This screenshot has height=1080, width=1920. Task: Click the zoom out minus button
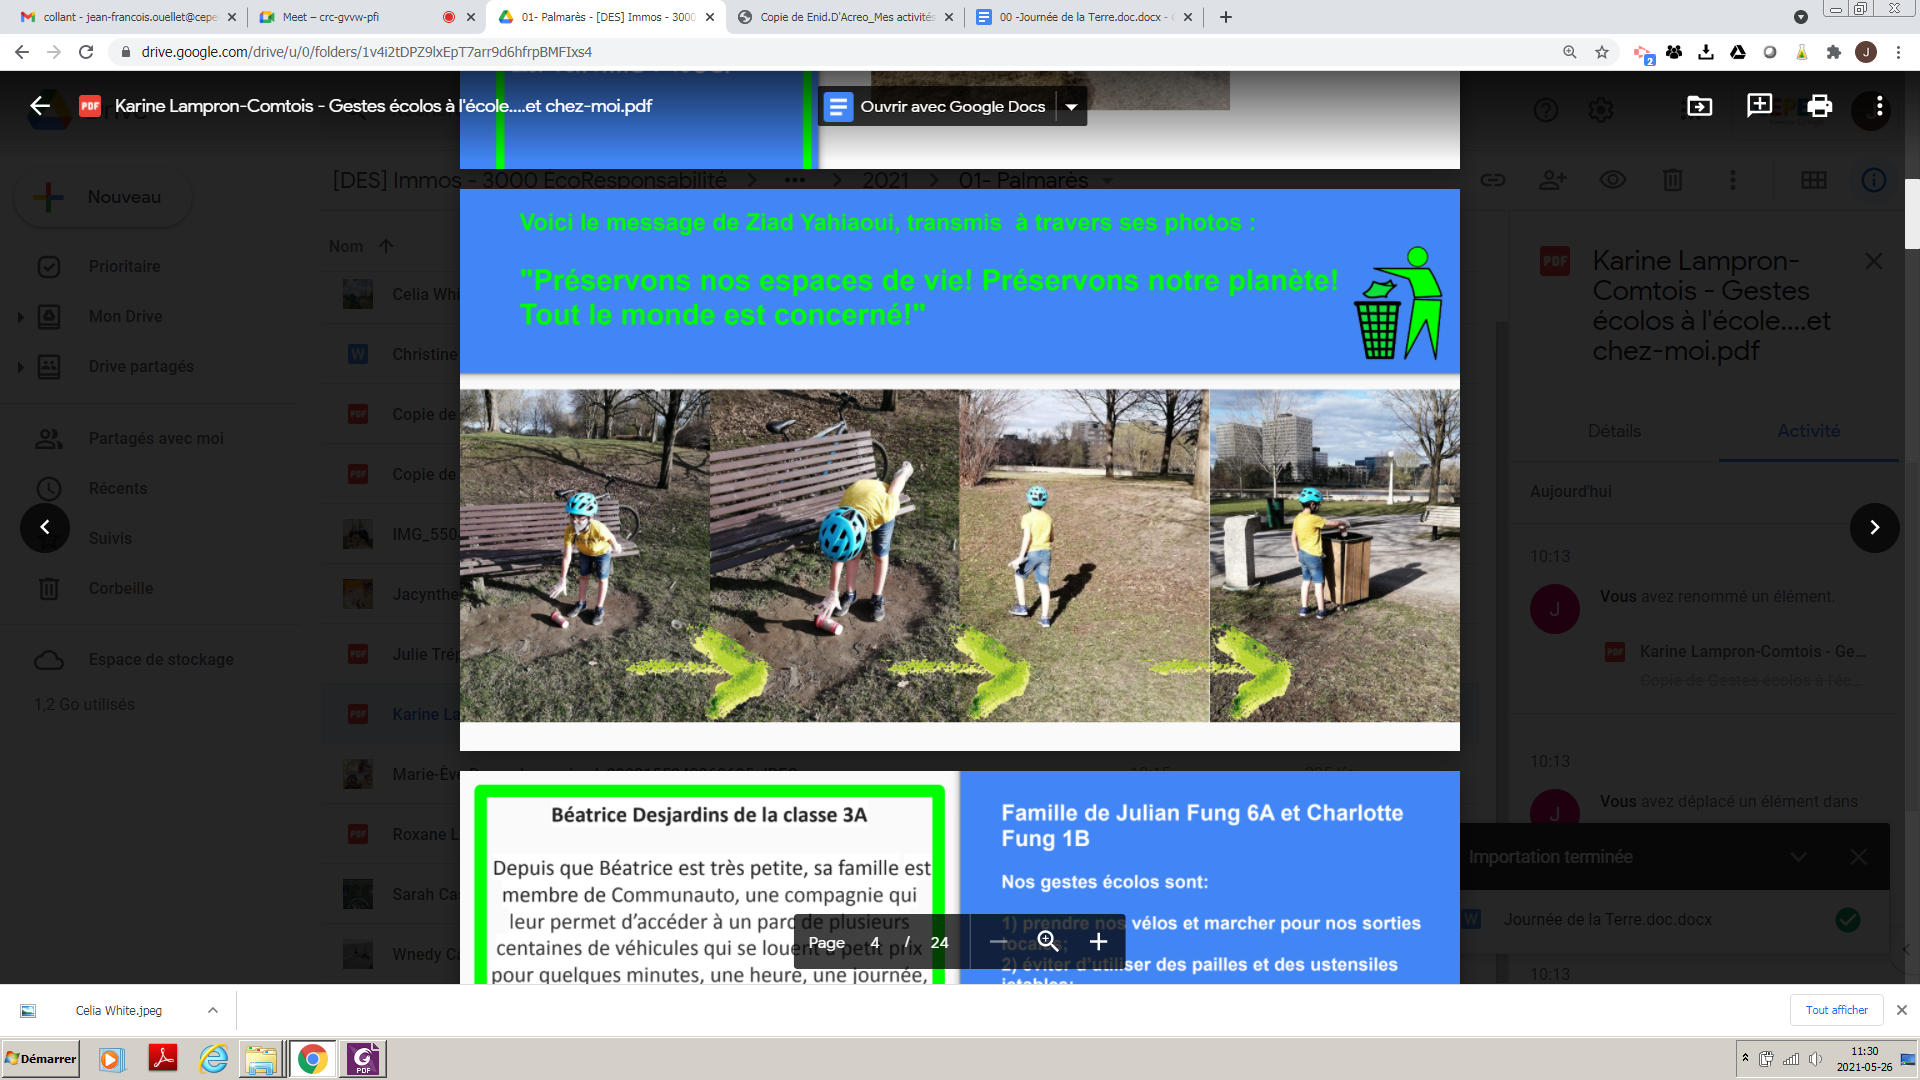tap(998, 942)
